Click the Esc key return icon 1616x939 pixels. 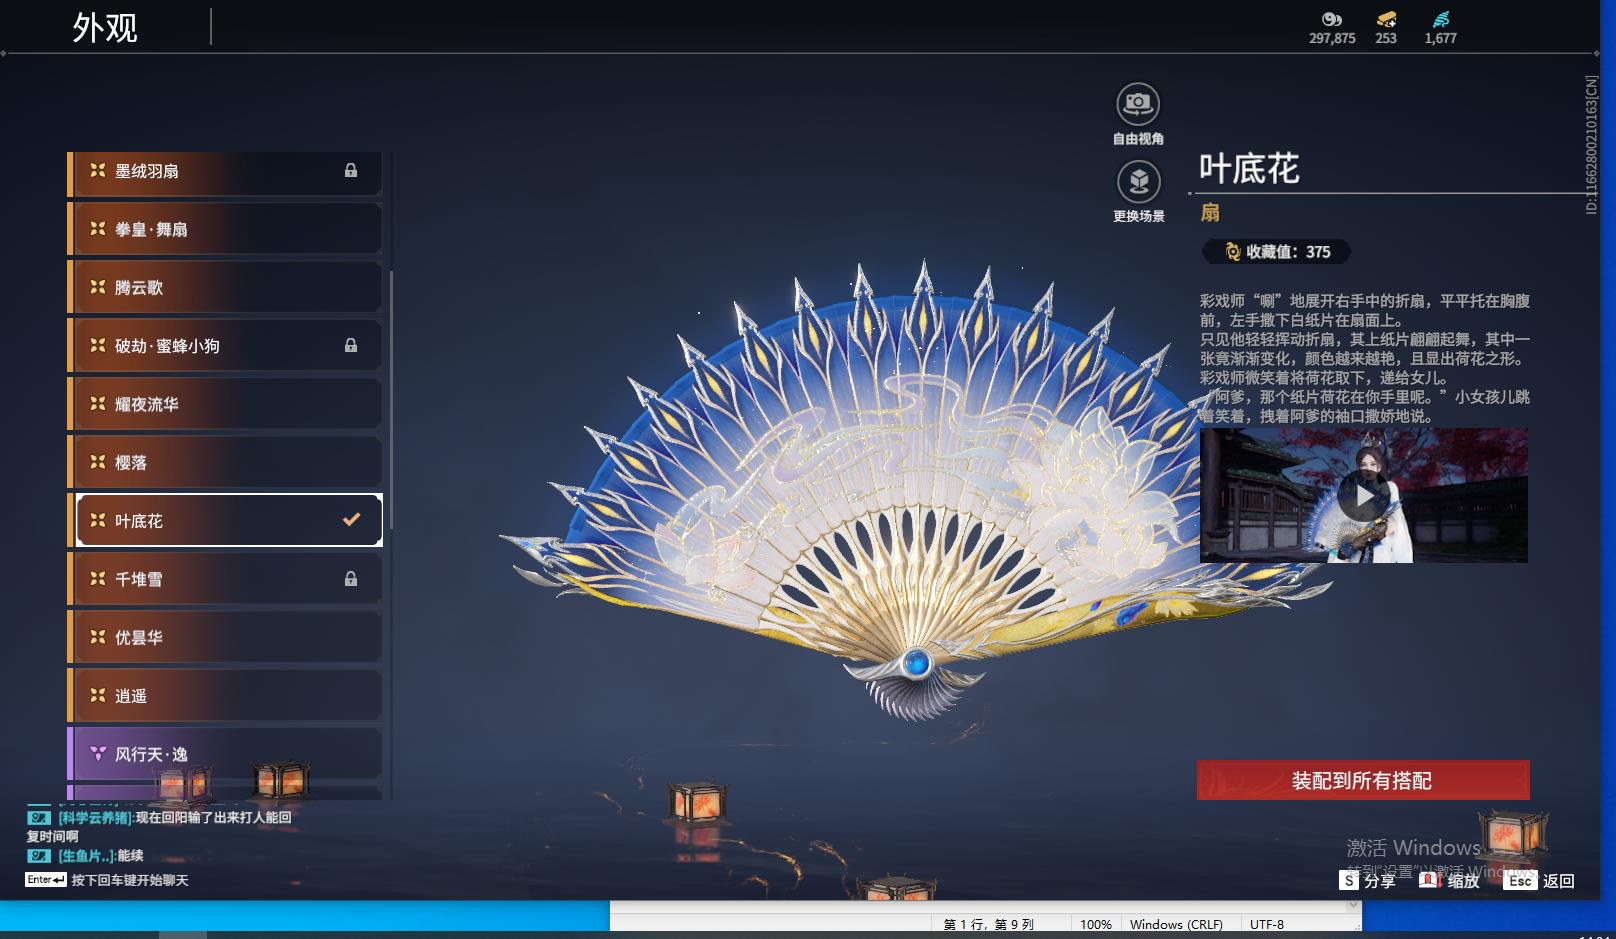1520,881
